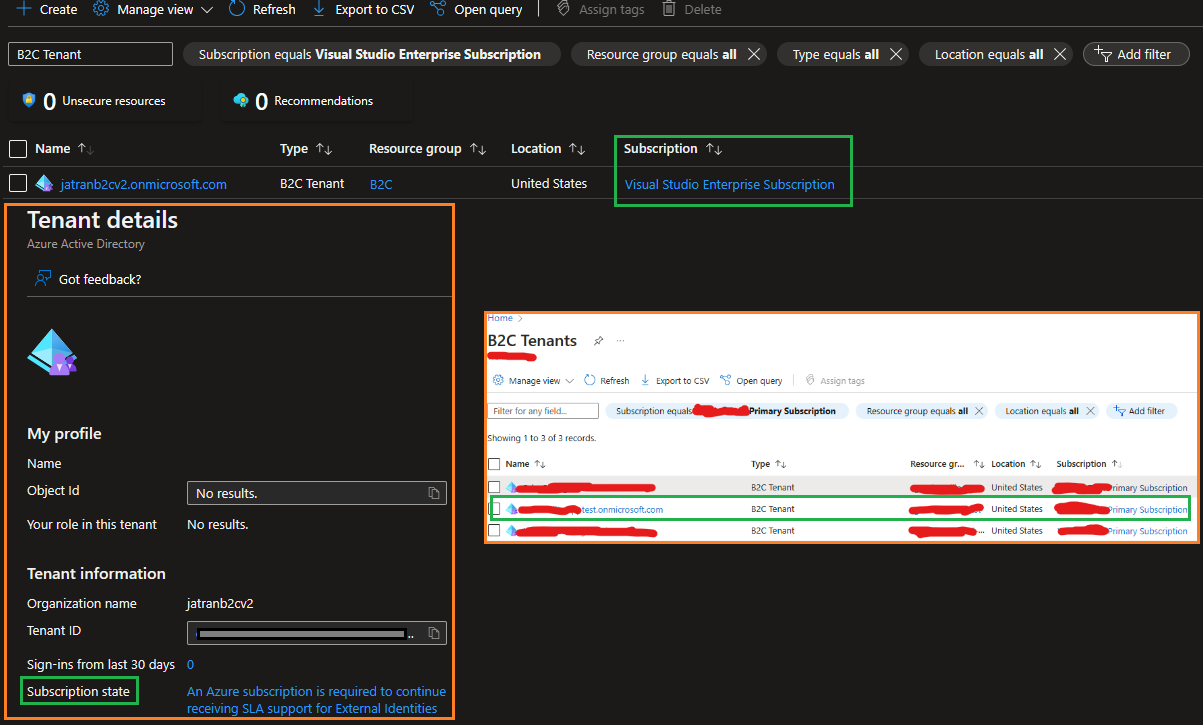Open the jatranb2cv2.onmicrosoft.com link
Viewport: 1203px width, 725px height.
(x=143, y=184)
